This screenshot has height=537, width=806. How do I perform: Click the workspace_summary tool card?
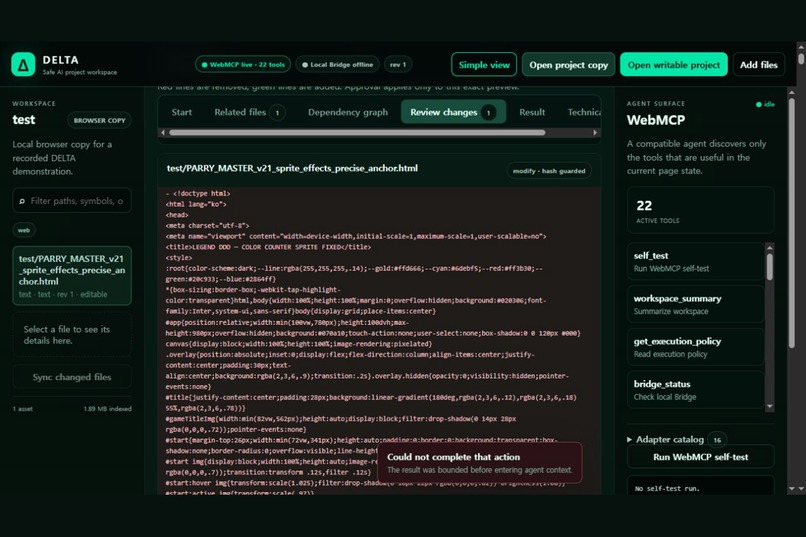[x=695, y=304]
